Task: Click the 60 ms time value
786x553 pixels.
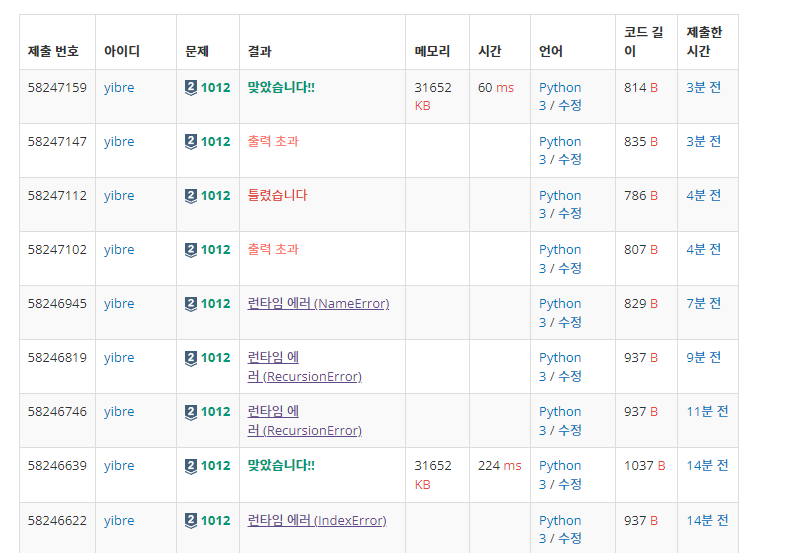Action: point(496,88)
